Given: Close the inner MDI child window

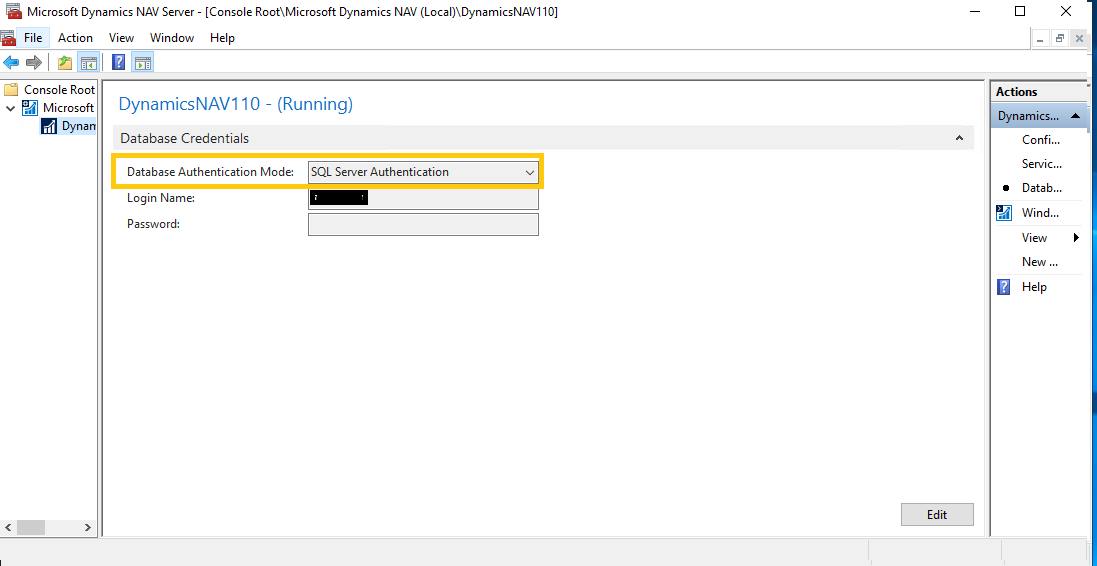Looking at the screenshot, I should click(1080, 39).
